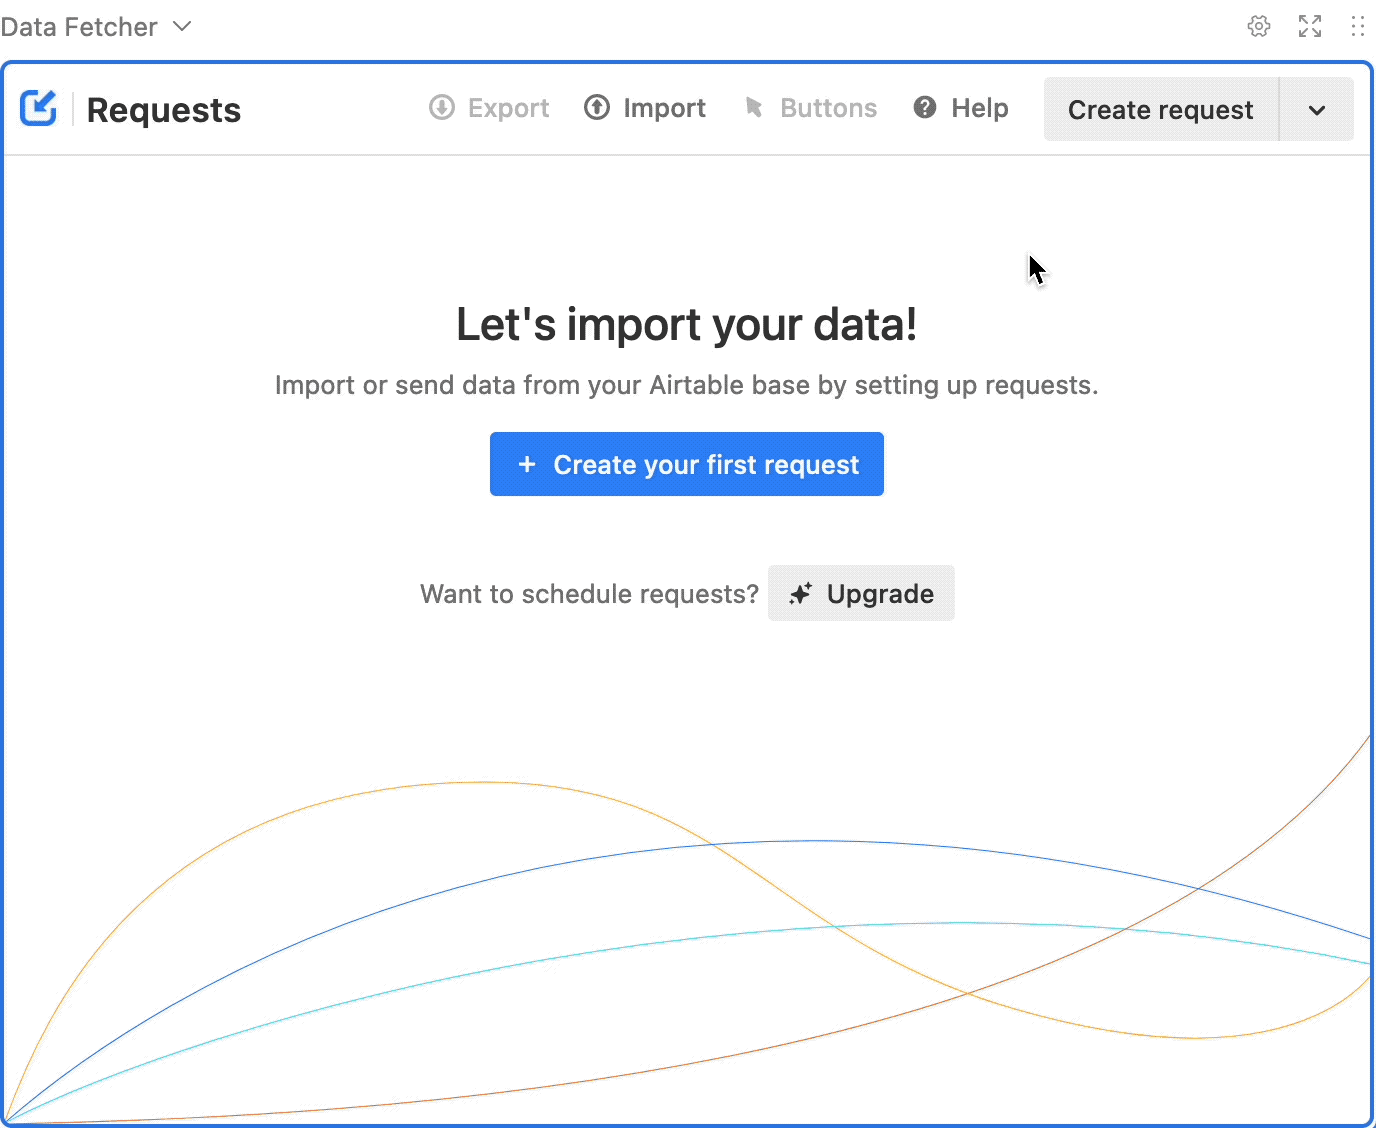Click the Data Fetcher logo icon
The width and height of the screenshot is (1376, 1128).
pyautogui.click(x=39, y=108)
